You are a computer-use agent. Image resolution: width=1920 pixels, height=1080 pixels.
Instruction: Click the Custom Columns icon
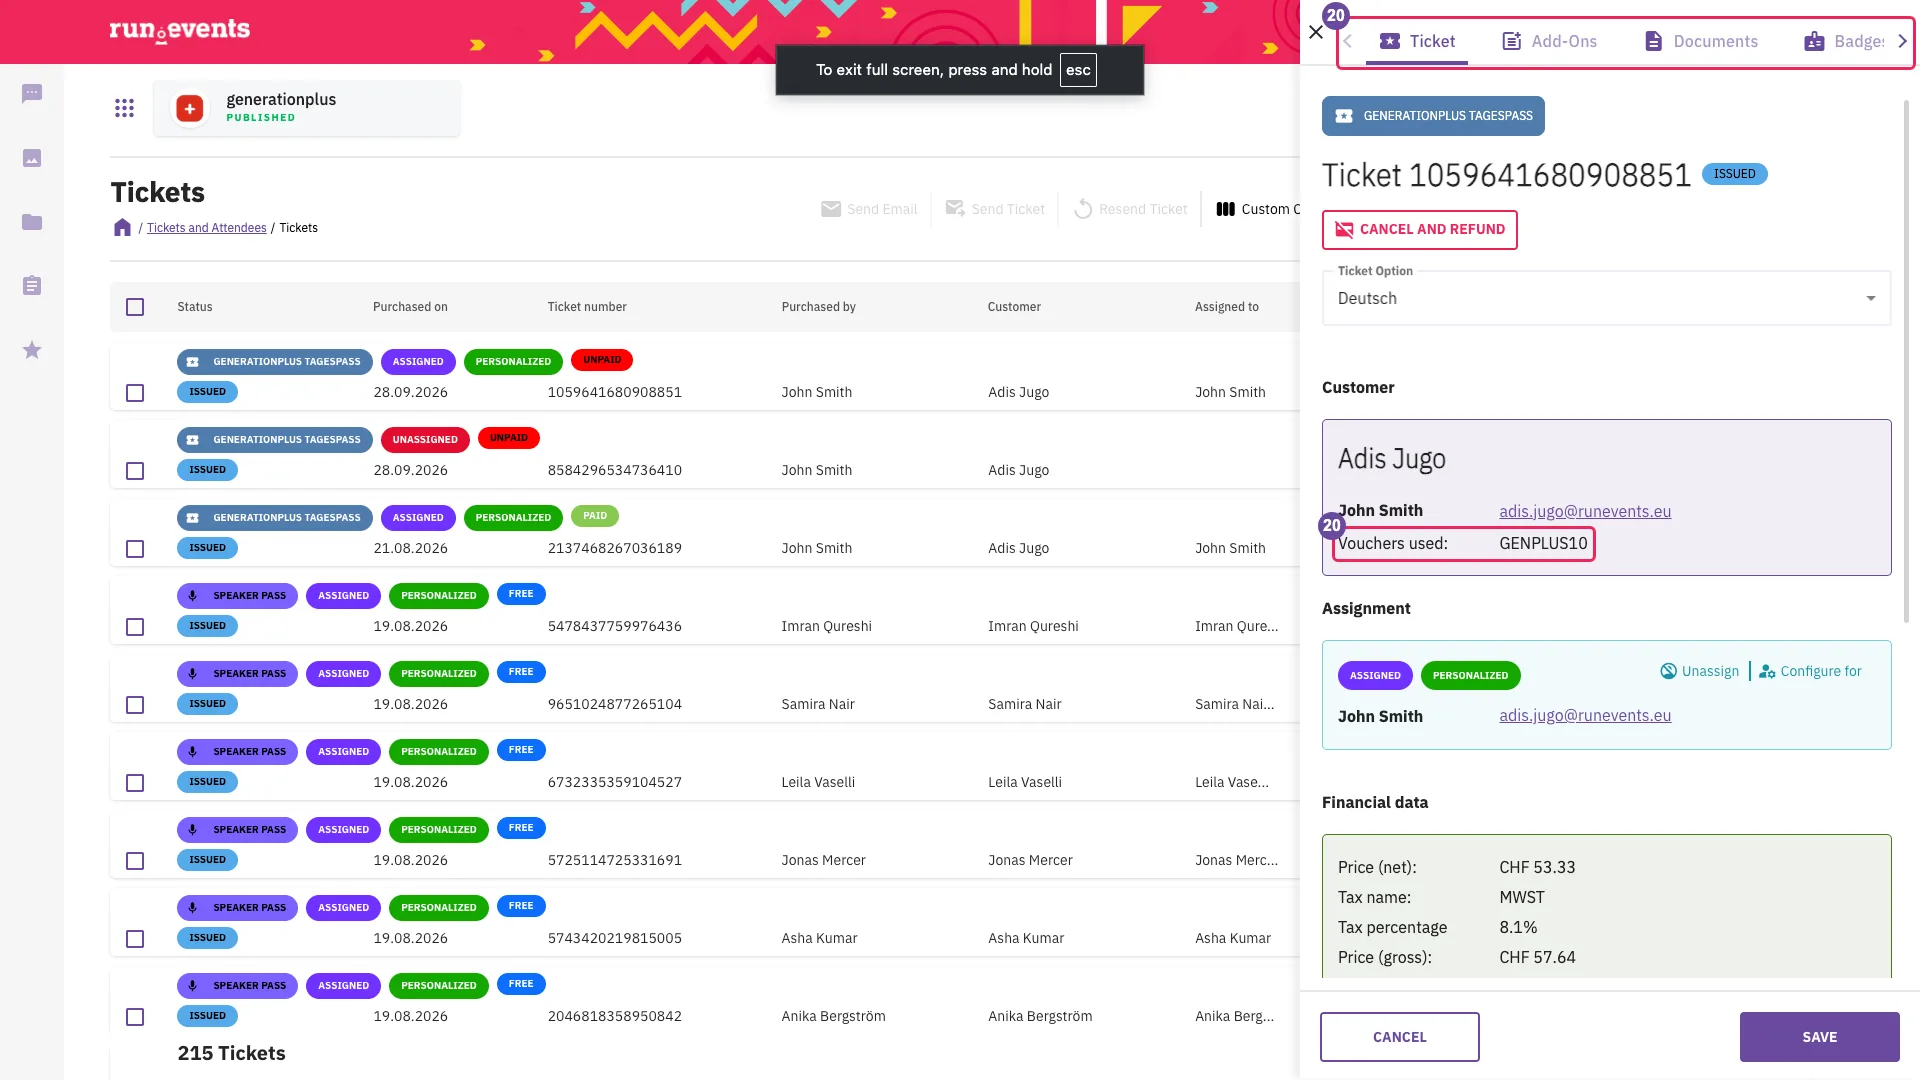coord(1225,209)
